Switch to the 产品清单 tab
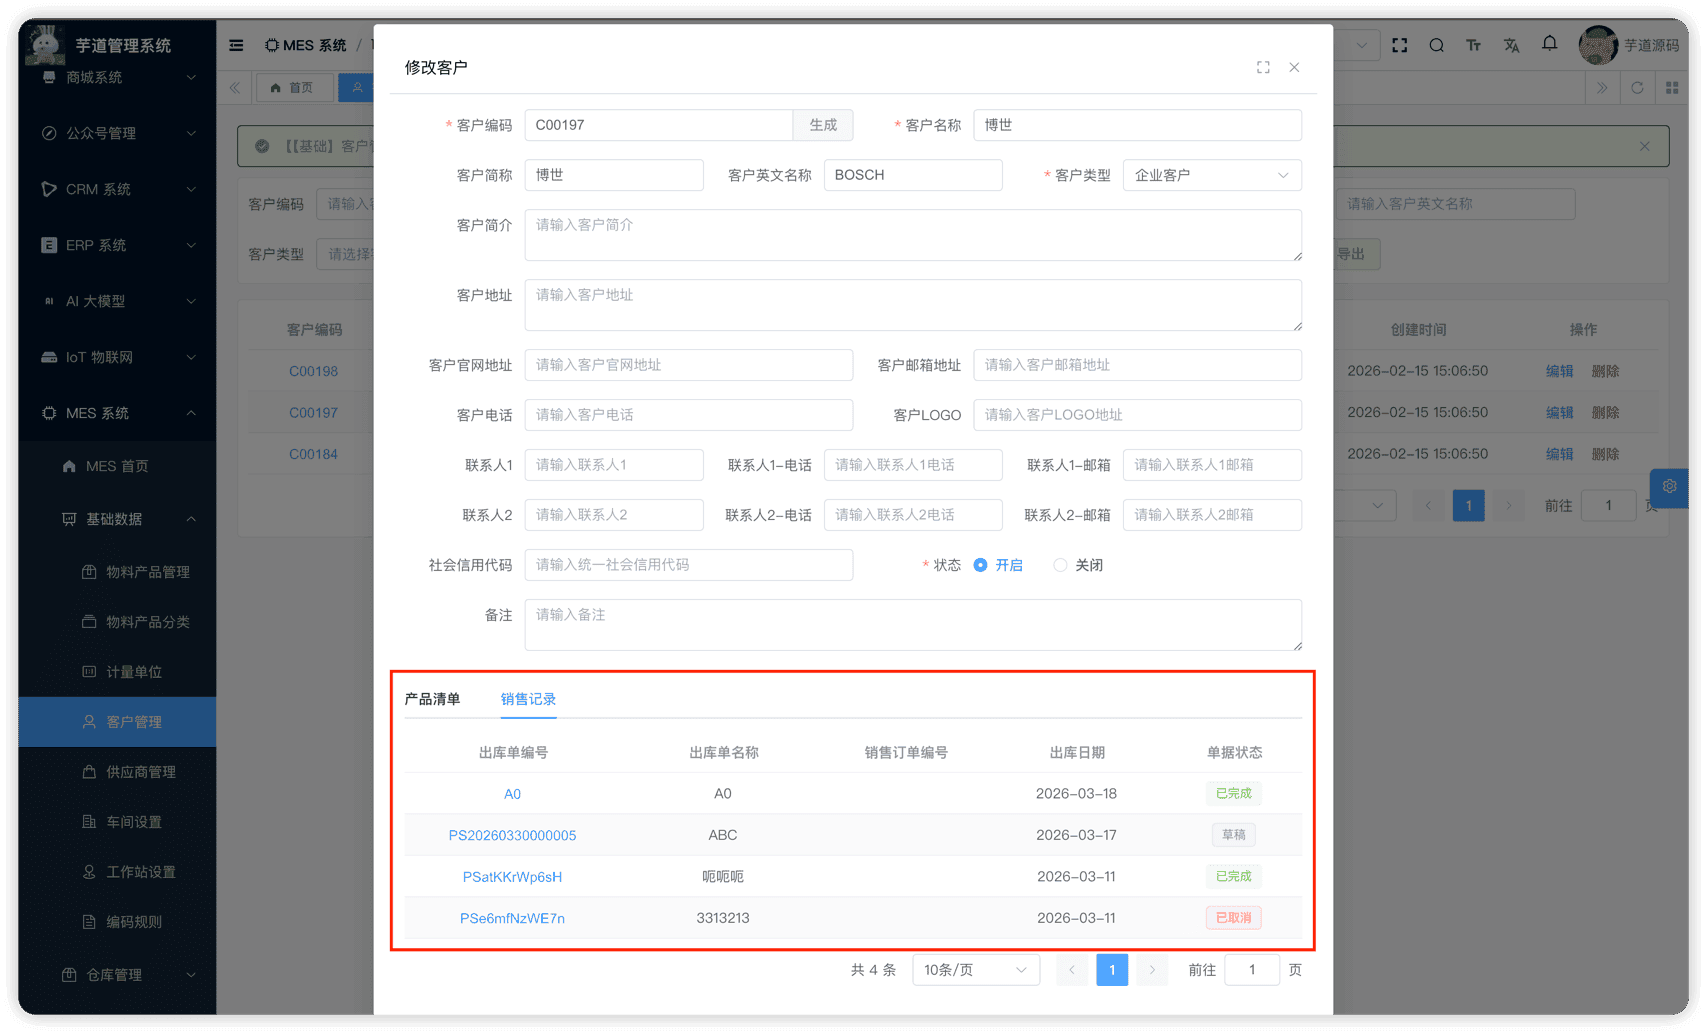Screen dimensions: 1707x1033 (432, 699)
